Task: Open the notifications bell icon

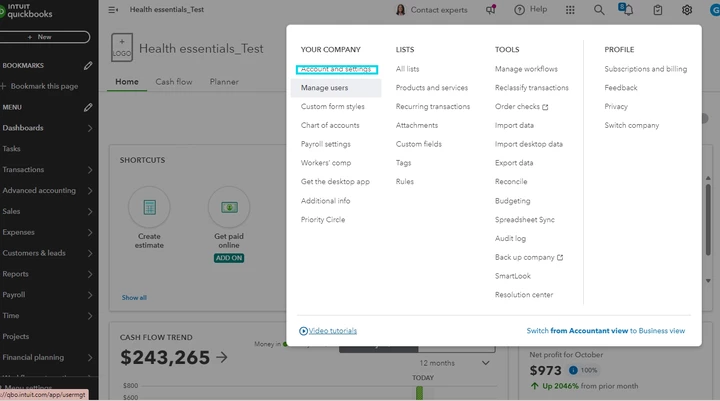Action: 626,9
